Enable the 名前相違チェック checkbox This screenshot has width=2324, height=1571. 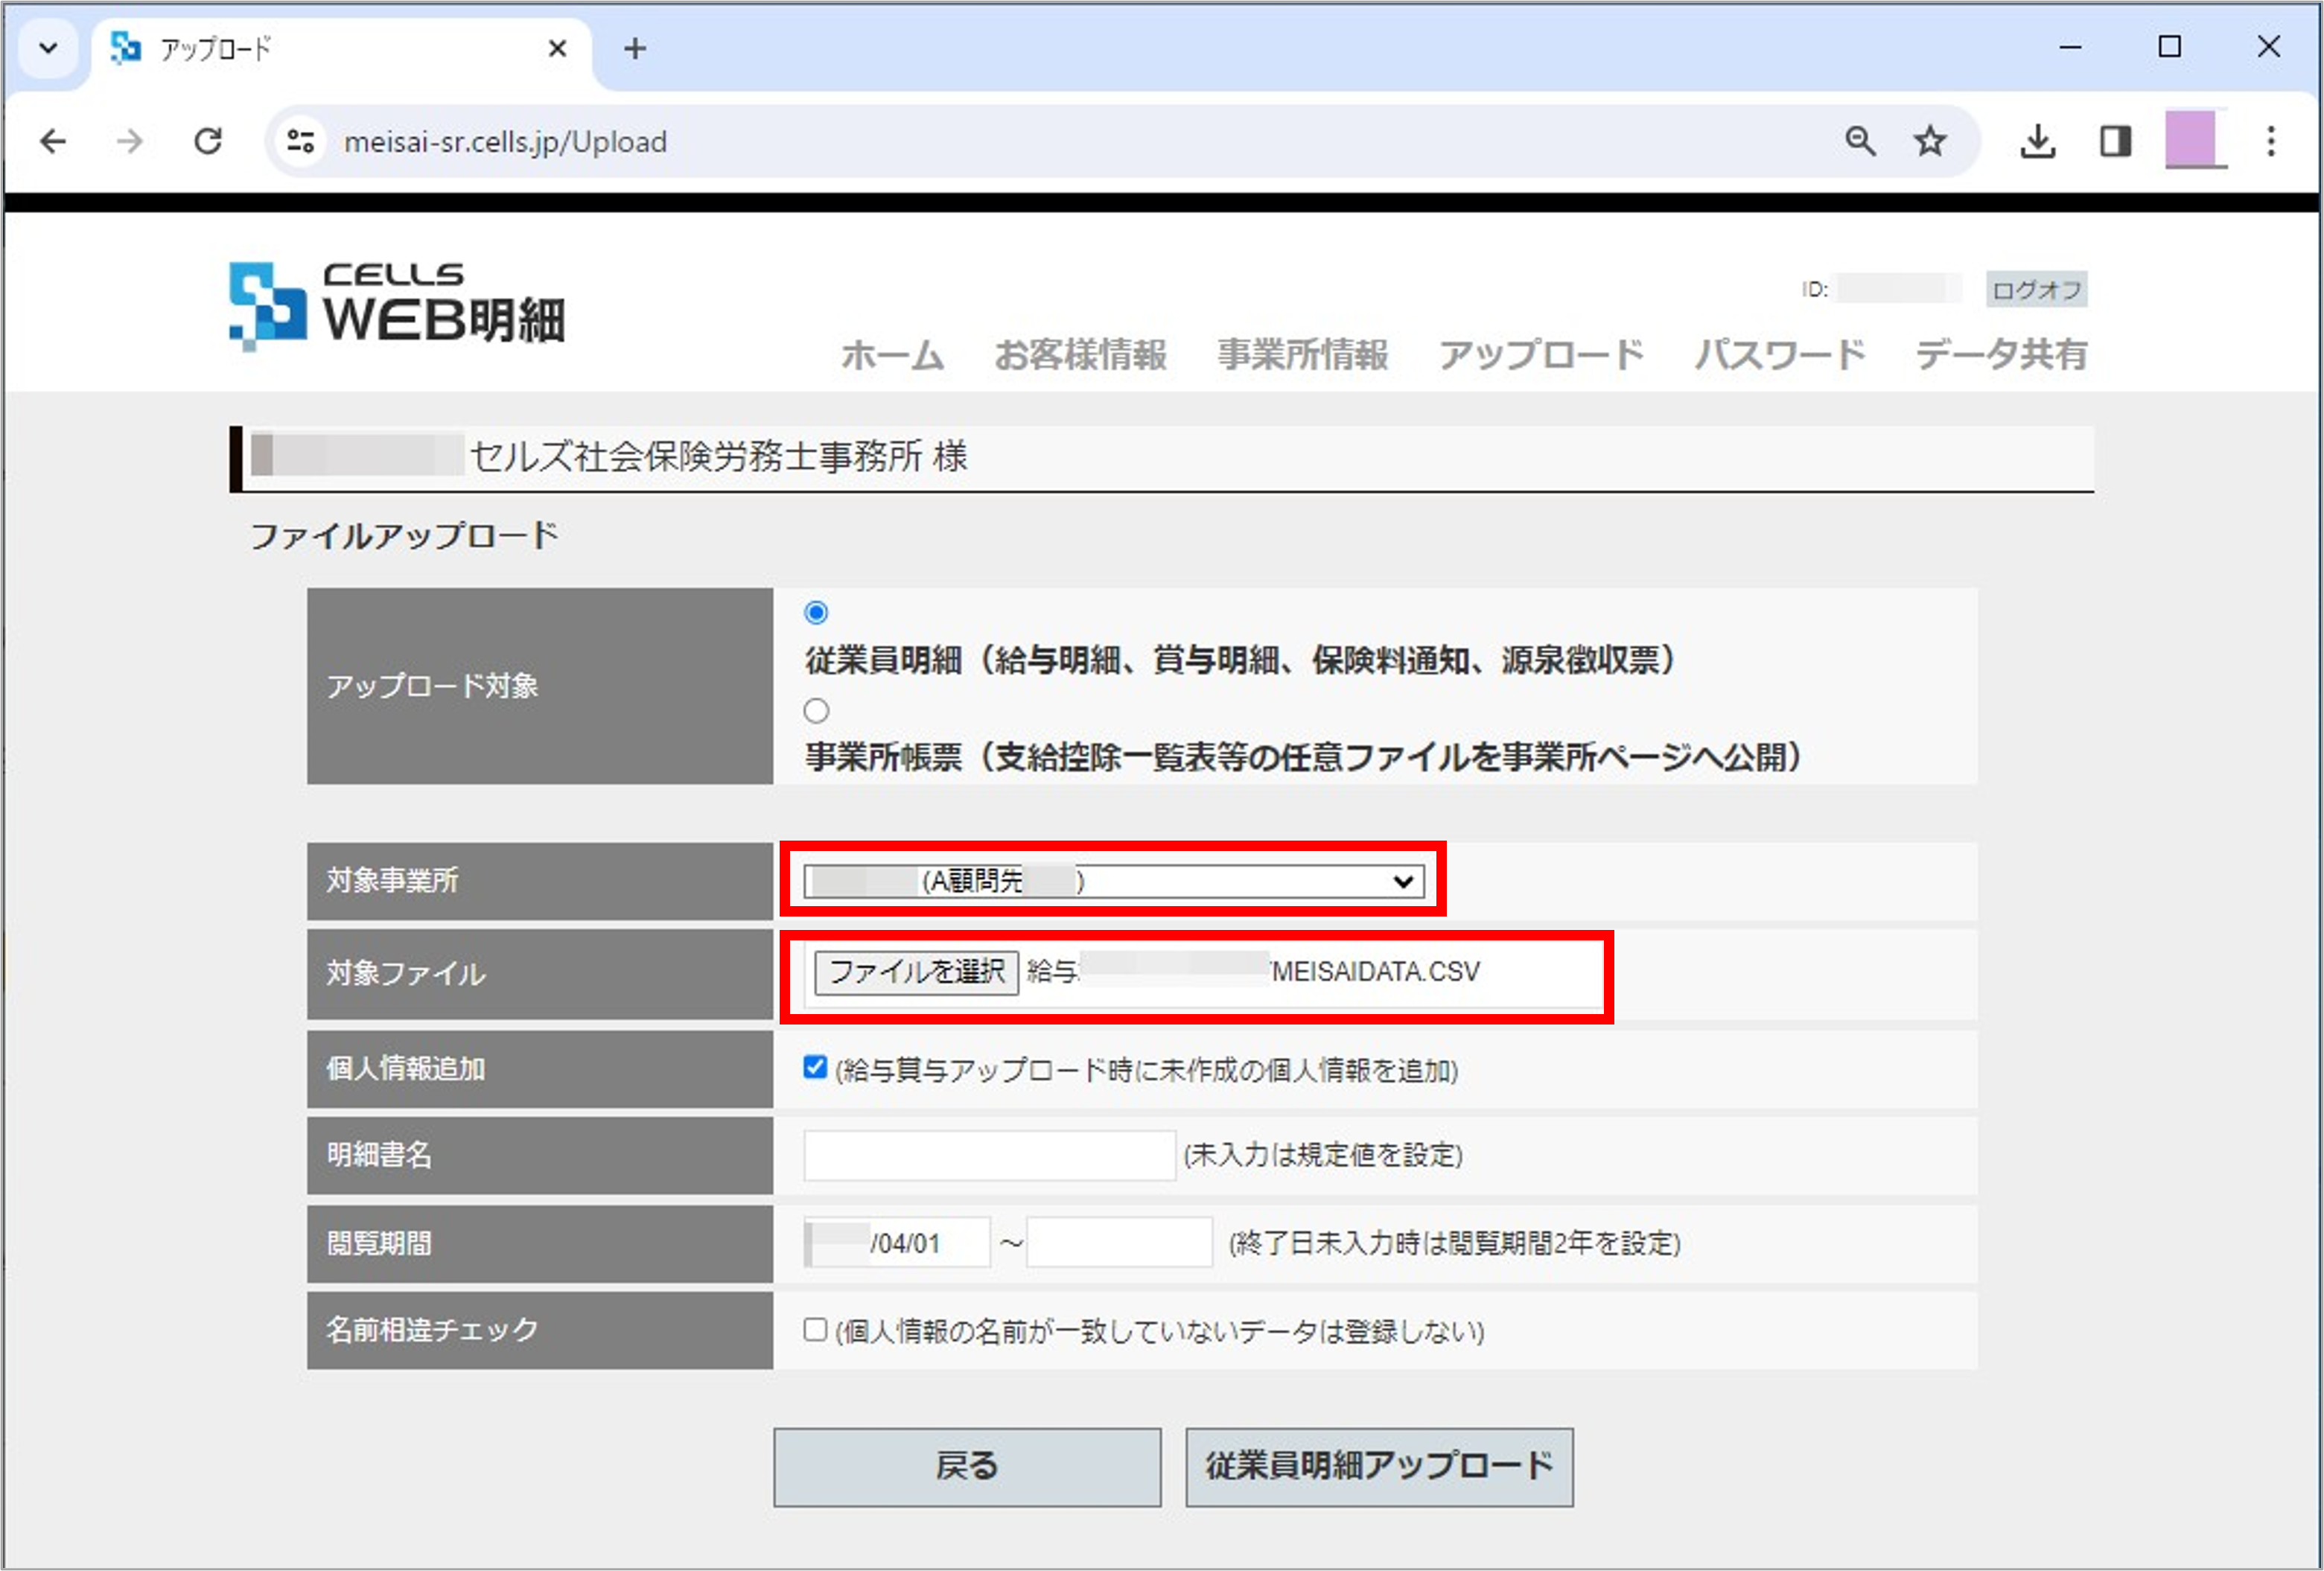click(815, 1330)
